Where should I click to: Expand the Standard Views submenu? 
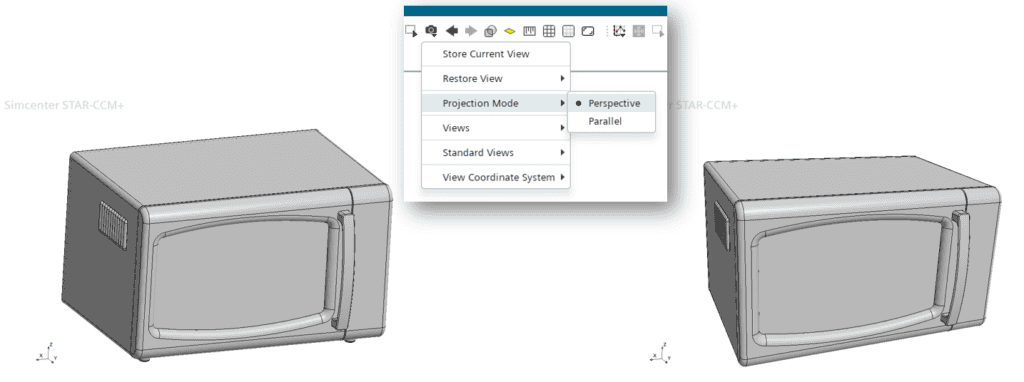tap(496, 153)
